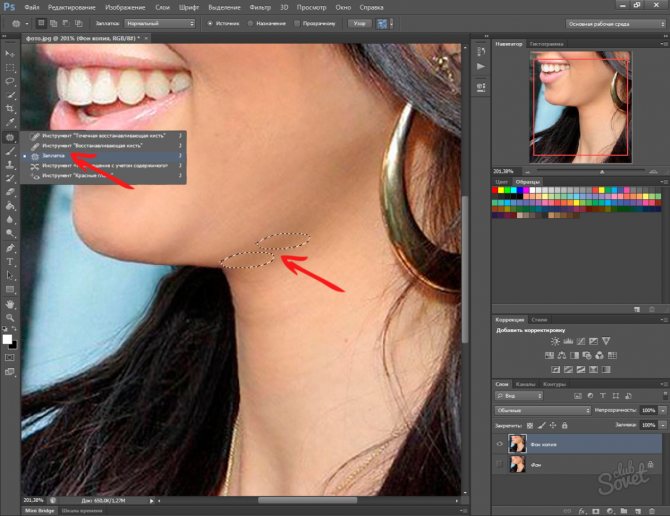
Task: Open the Заплатка mode dropdown (Нормальный)
Action: (x=158, y=23)
